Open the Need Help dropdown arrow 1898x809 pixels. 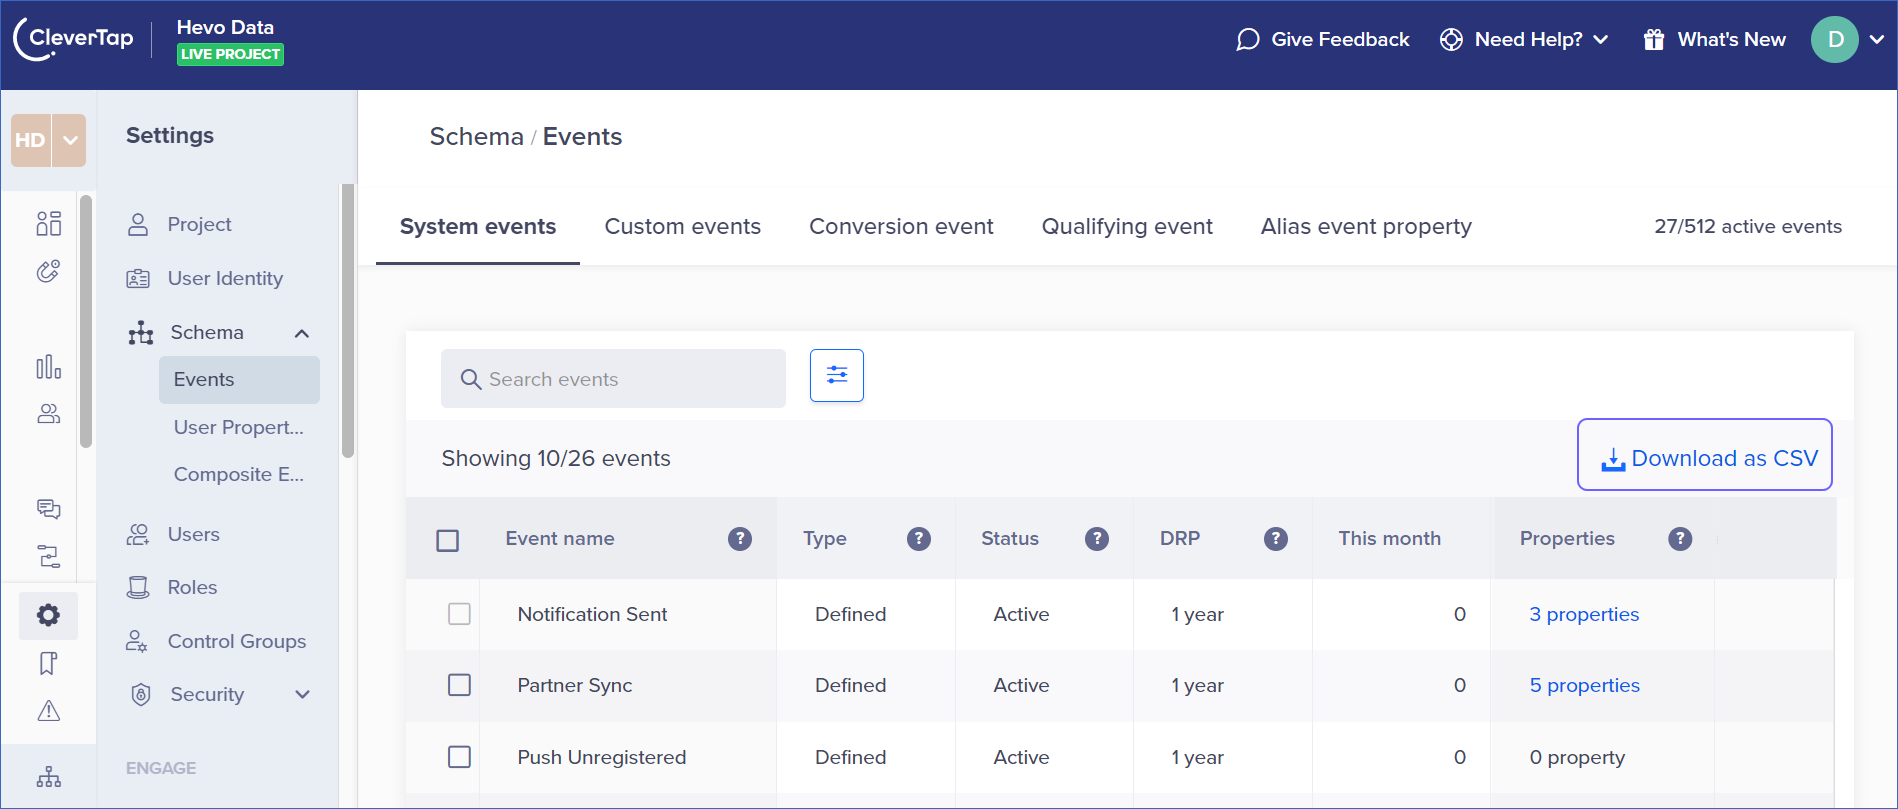pyautogui.click(x=1601, y=39)
